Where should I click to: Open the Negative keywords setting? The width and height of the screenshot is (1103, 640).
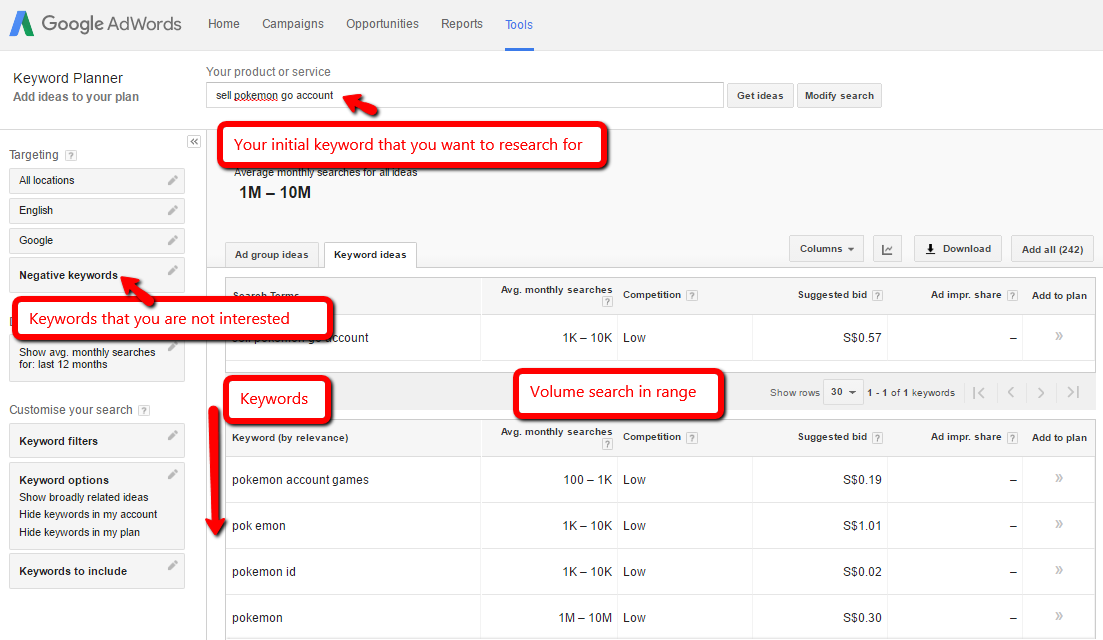tap(97, 275)
